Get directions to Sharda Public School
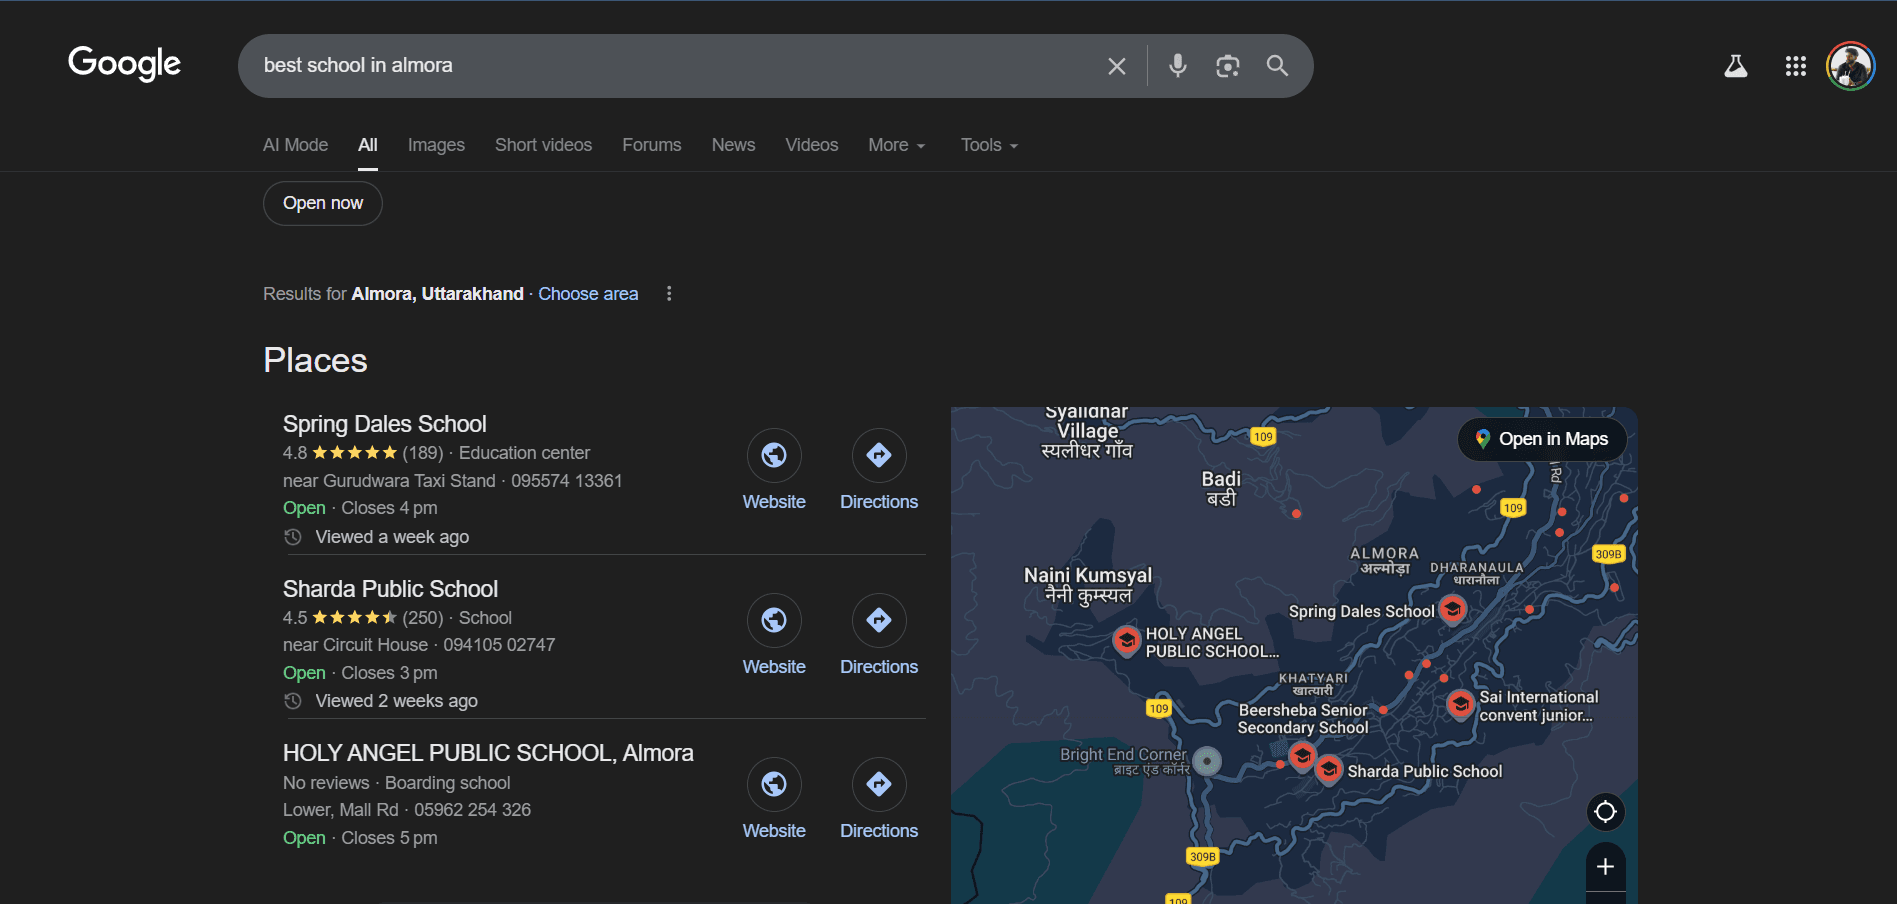 [878, 621]
